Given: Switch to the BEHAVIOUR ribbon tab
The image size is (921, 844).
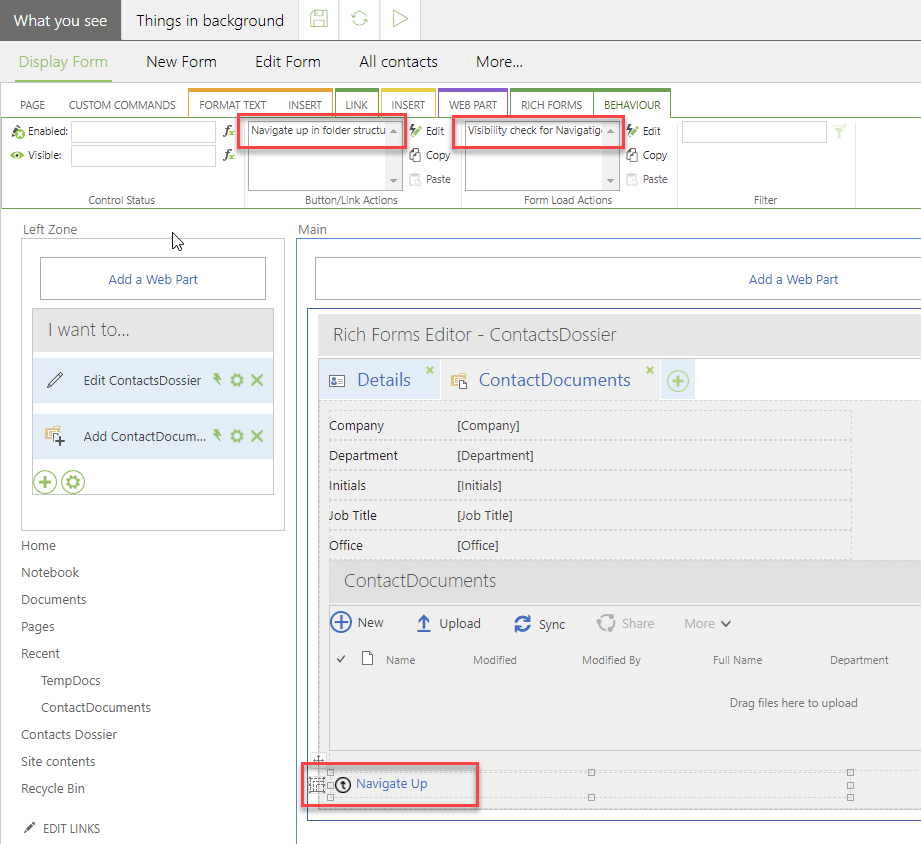Looking at the screenshot, I should [x=631, y=105].
